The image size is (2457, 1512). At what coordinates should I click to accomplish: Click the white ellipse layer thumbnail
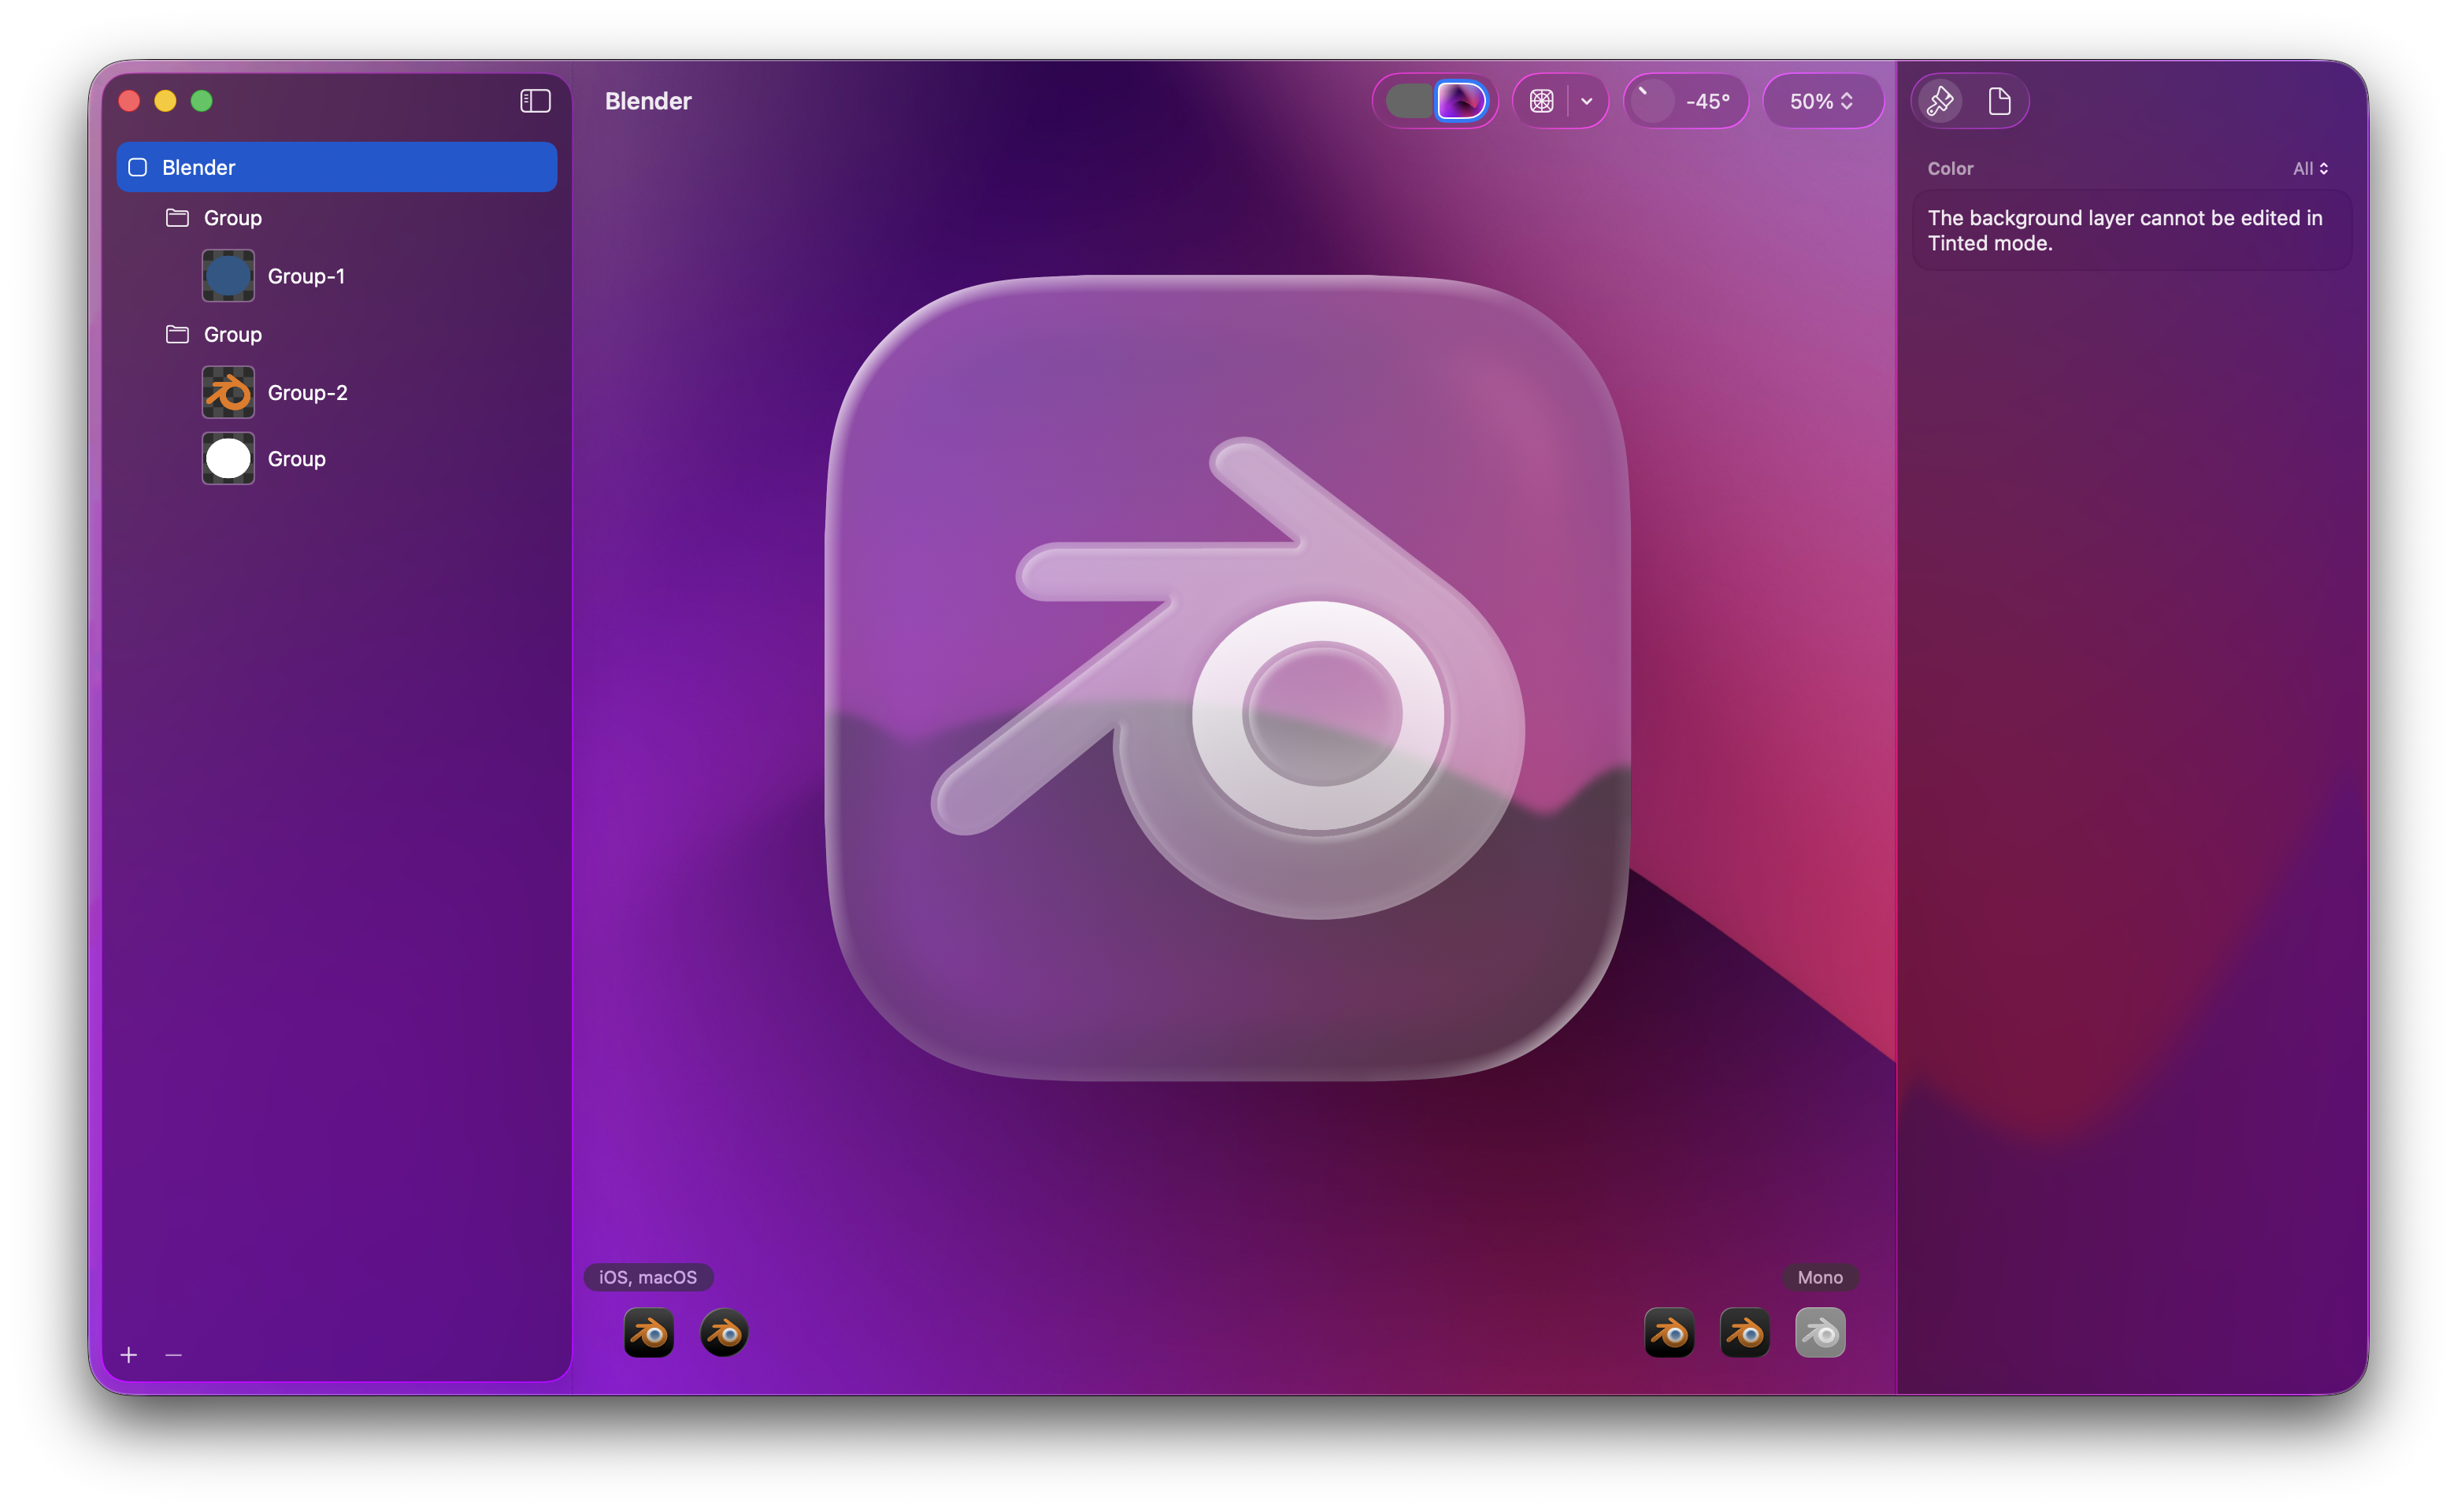pos(228,459)
